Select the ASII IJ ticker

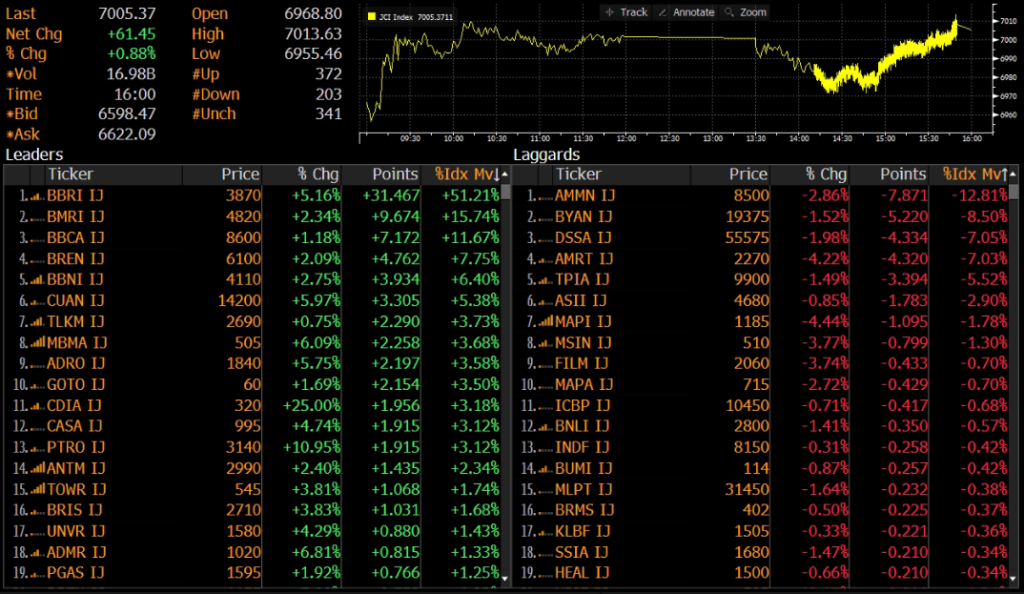tap(581, 301)
